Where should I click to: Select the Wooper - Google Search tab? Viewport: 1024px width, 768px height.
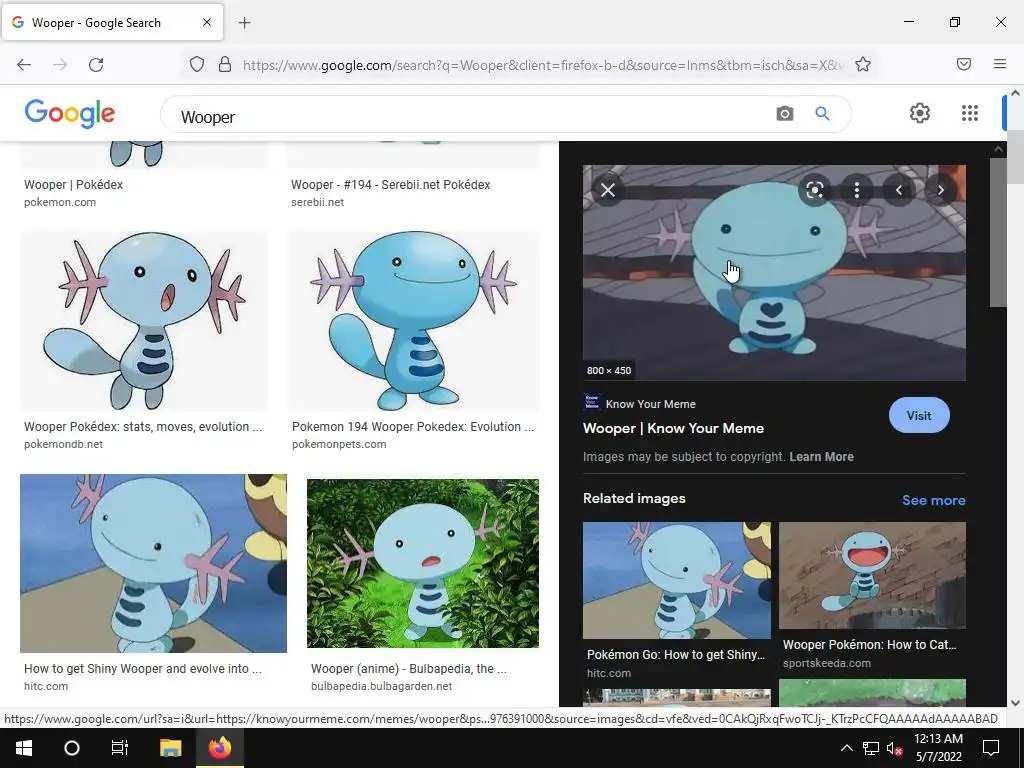(112, 22)
